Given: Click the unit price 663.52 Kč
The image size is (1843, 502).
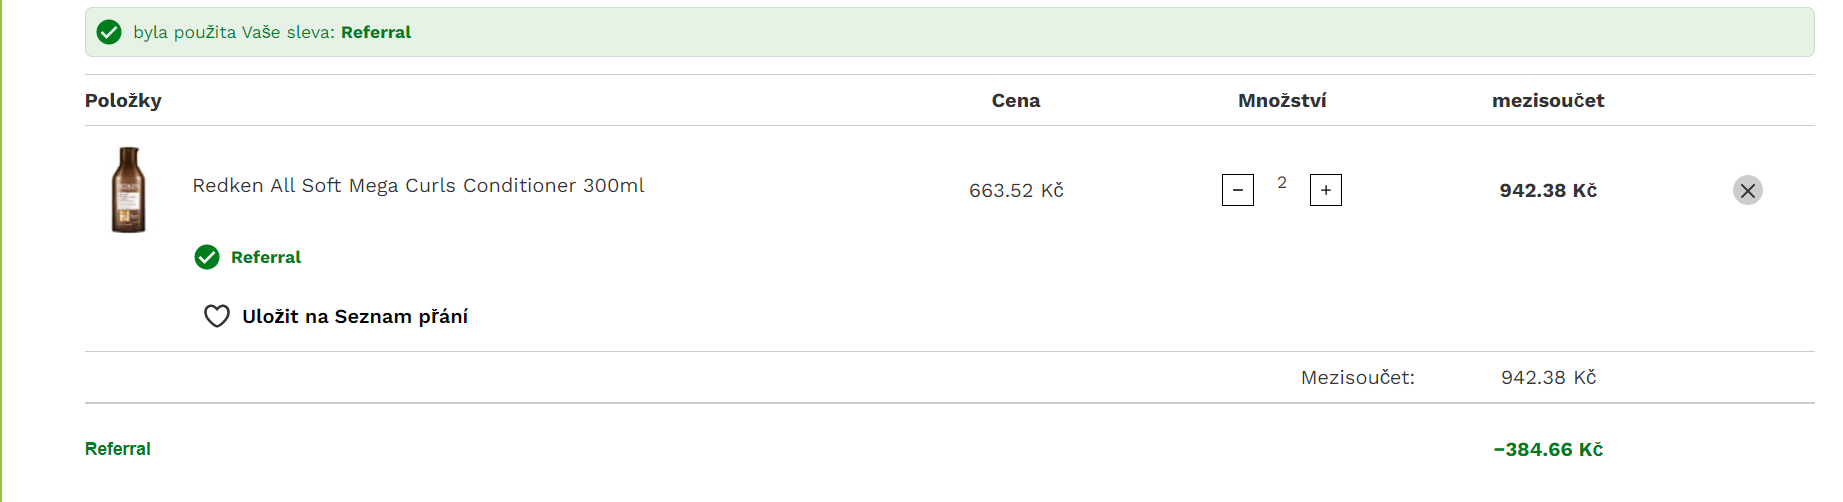Looking at the screenshot, I should point(1016,190).
